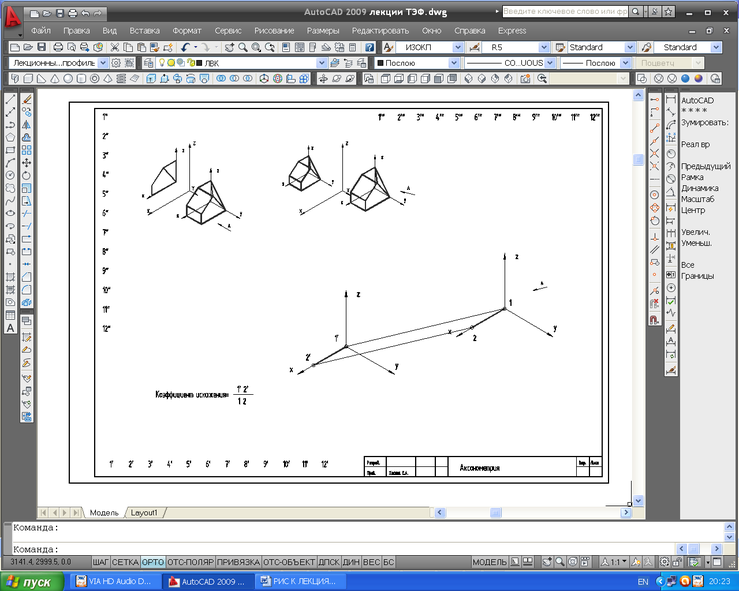Click the Plot (print) icon
Viewport: 739px width, 591px height.
(58, 47)
